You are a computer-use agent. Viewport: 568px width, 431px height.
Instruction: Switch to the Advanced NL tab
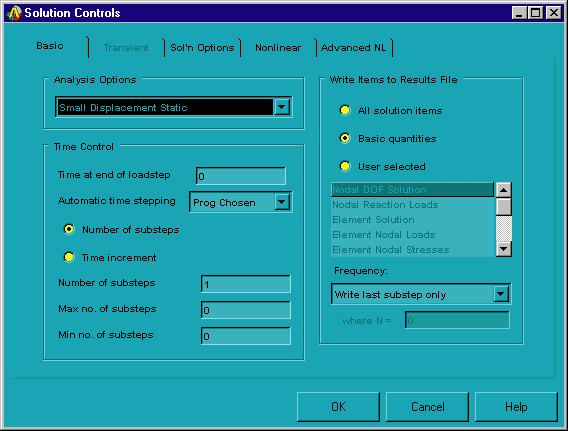(x=354, y=47)
